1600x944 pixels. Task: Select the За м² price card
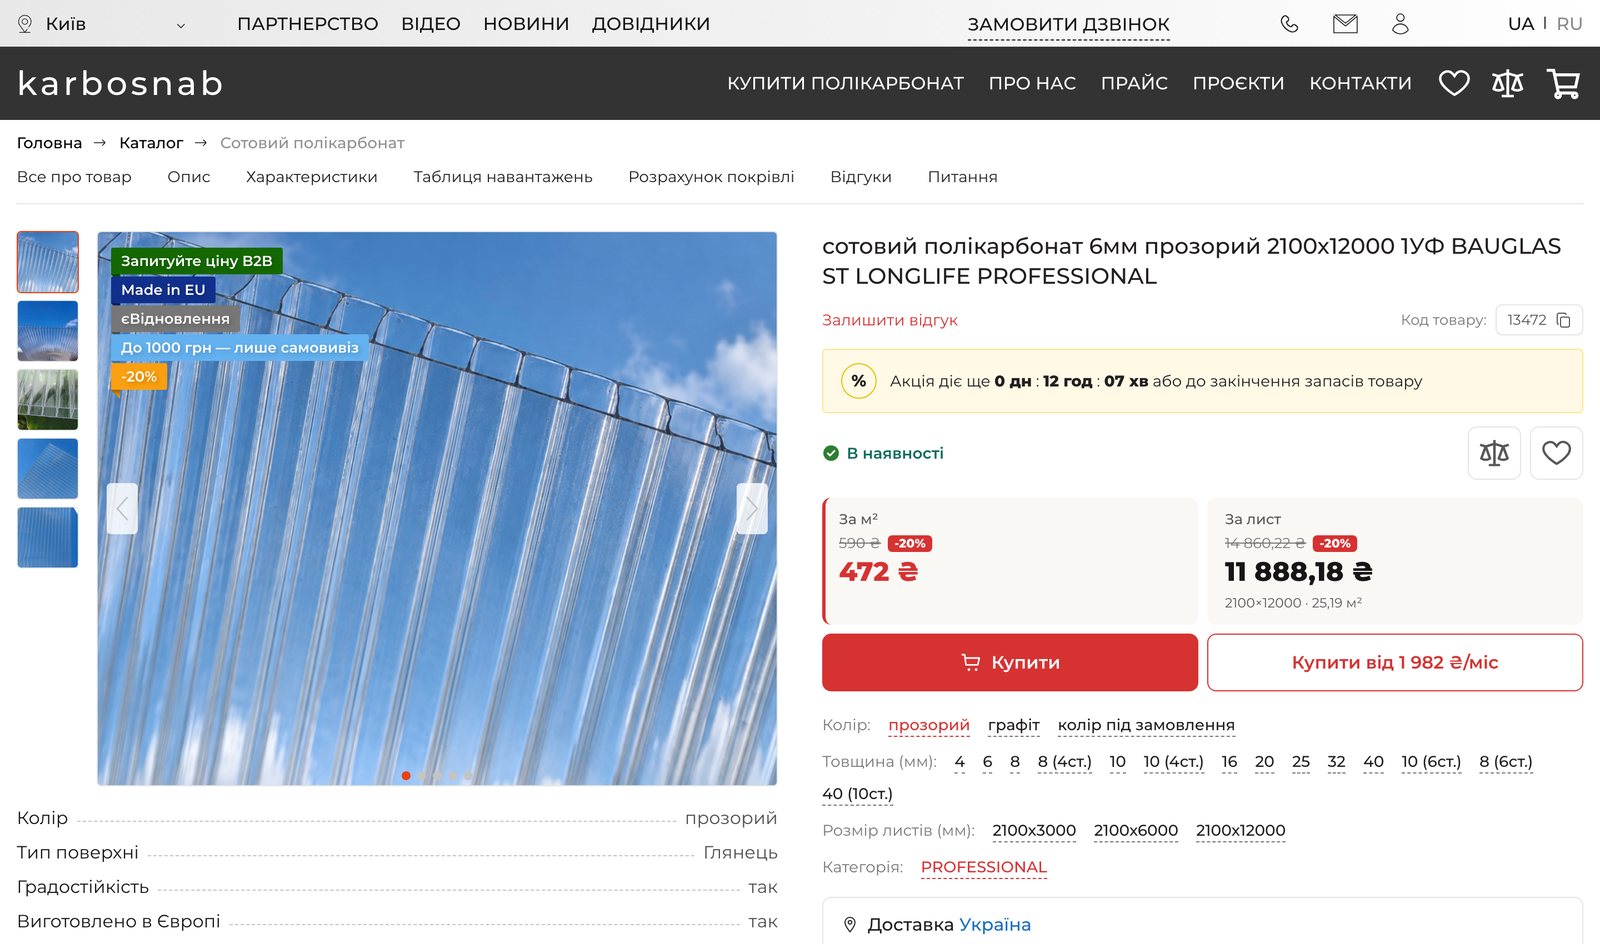pos(1010,561)
